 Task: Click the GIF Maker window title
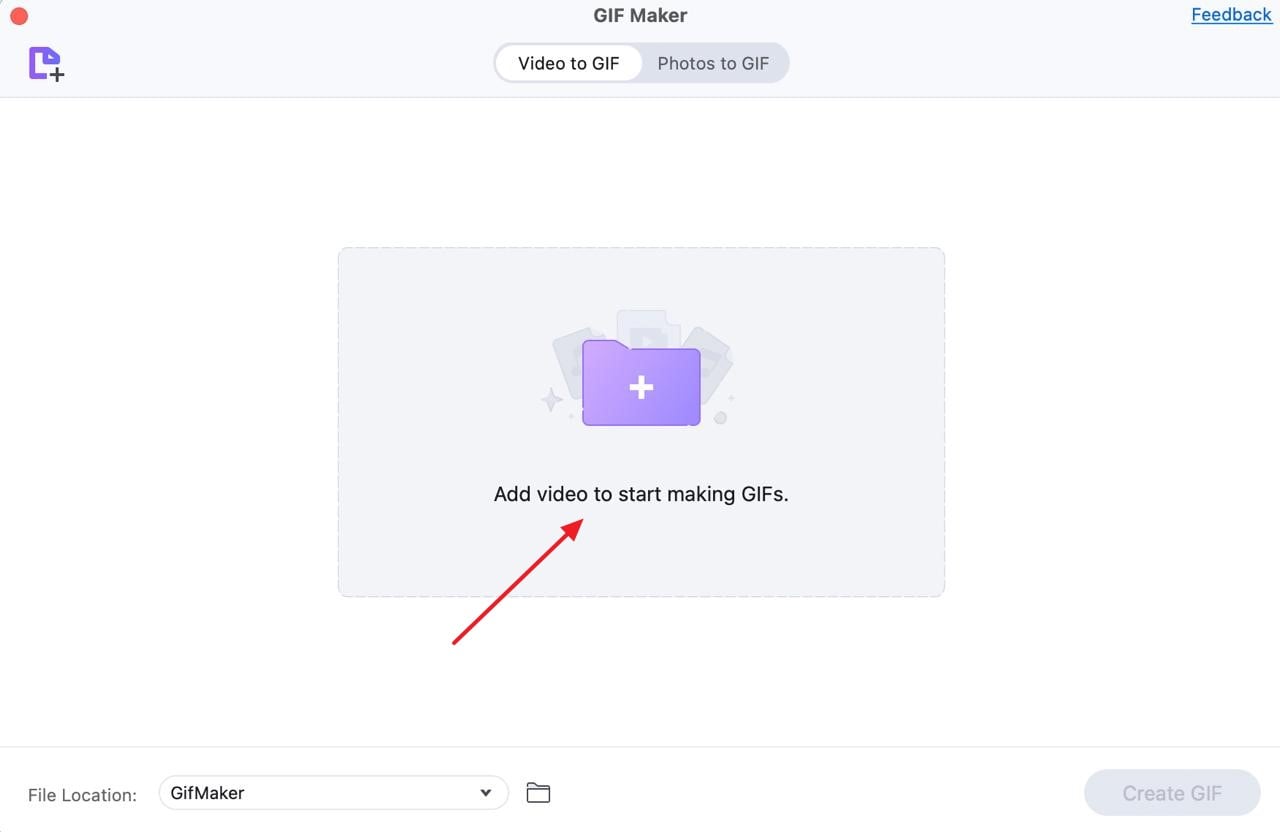coord(640,15)
